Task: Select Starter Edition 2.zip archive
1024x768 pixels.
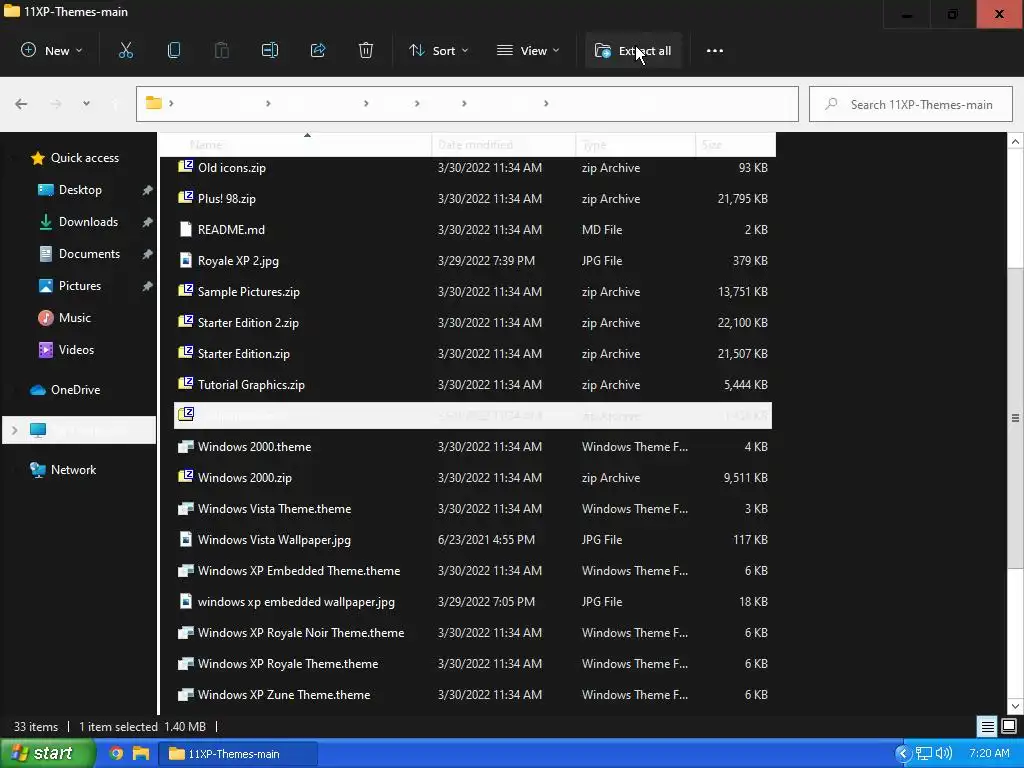Action: [473, 323]
